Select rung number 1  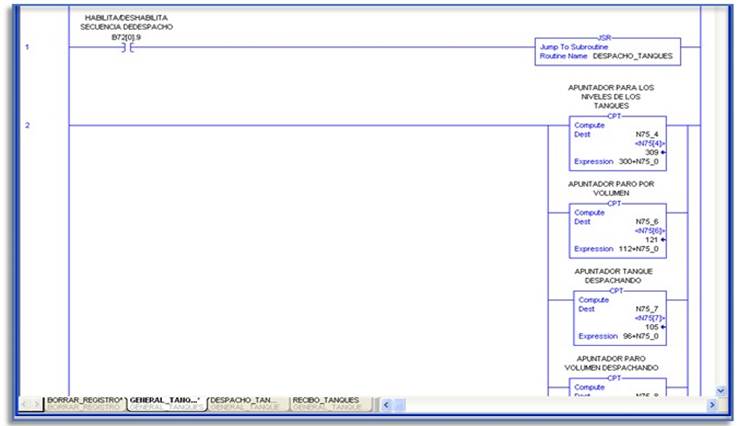27,47
